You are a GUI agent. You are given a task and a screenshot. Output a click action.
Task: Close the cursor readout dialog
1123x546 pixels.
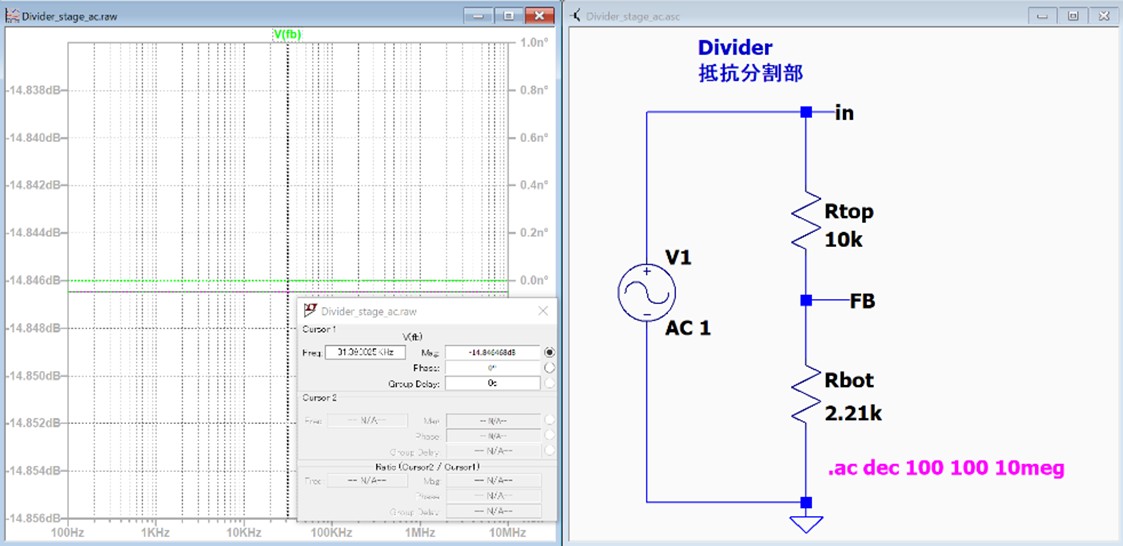pos(543,312)
